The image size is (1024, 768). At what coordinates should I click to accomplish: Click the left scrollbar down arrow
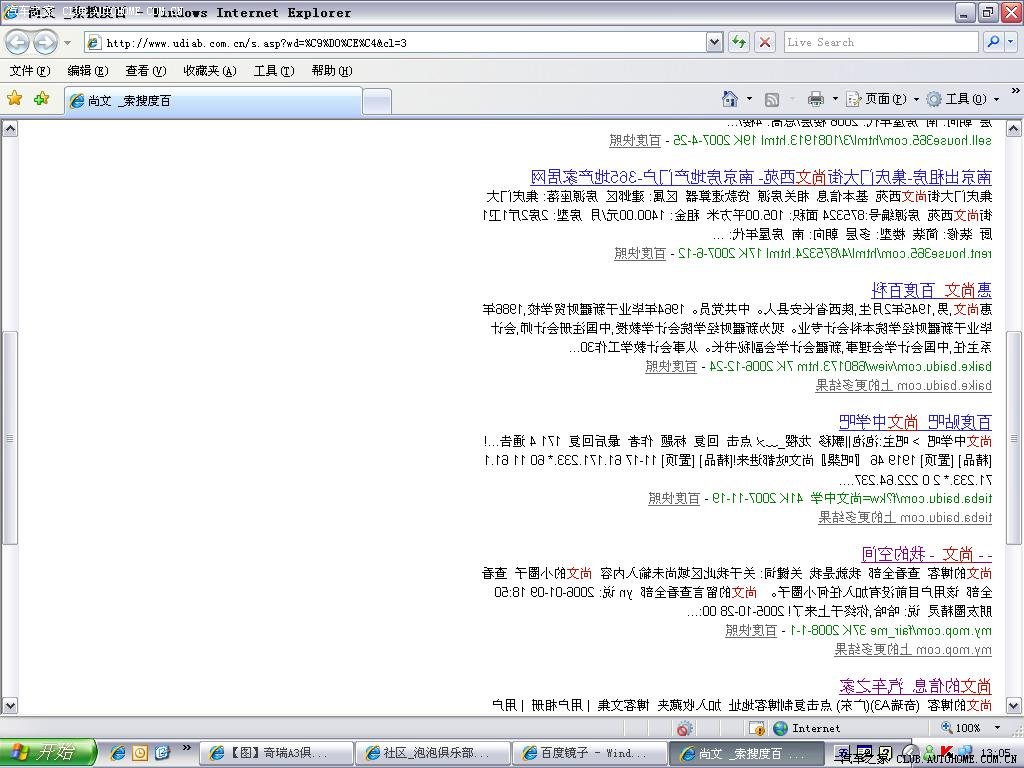pos(10,706)
